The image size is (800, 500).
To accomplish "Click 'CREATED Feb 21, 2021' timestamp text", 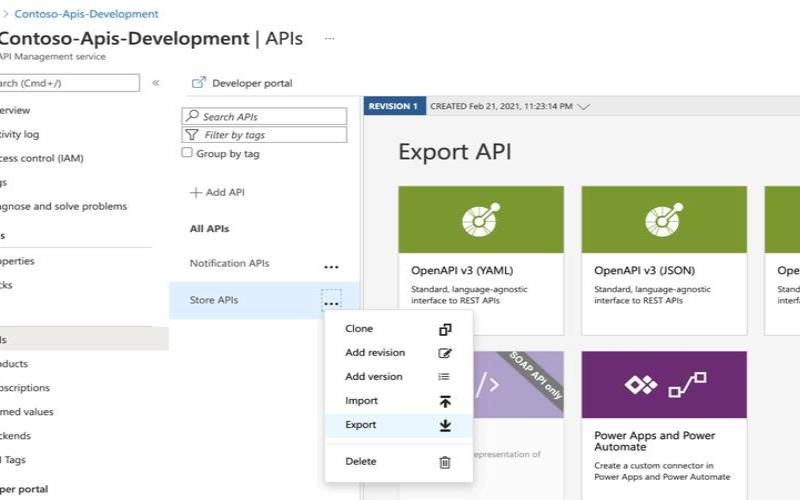I will coord(501,106).
